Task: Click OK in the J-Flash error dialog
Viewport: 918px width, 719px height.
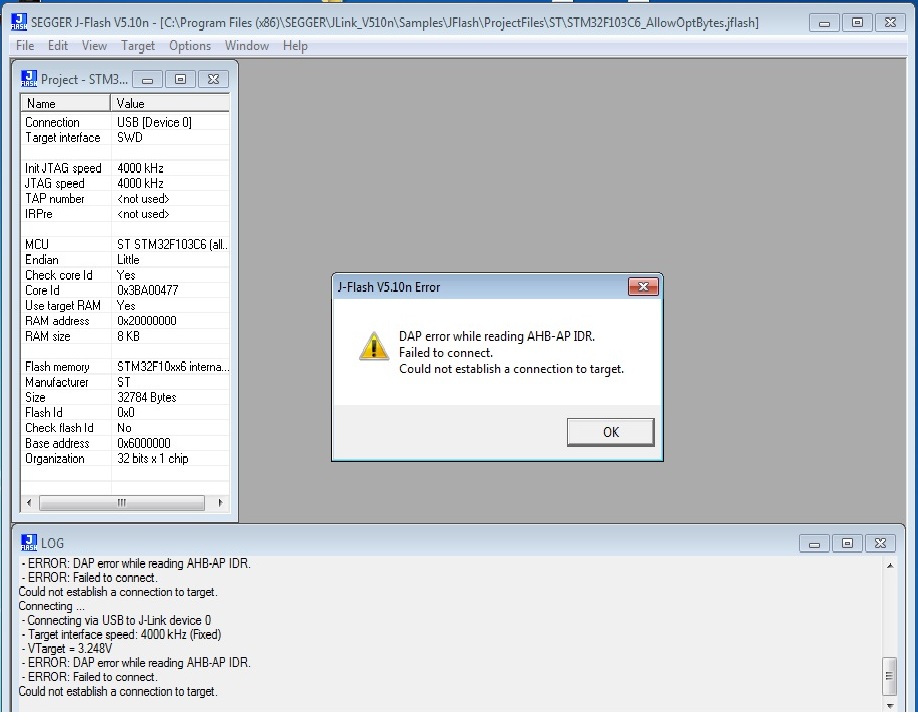Action: 611,432
